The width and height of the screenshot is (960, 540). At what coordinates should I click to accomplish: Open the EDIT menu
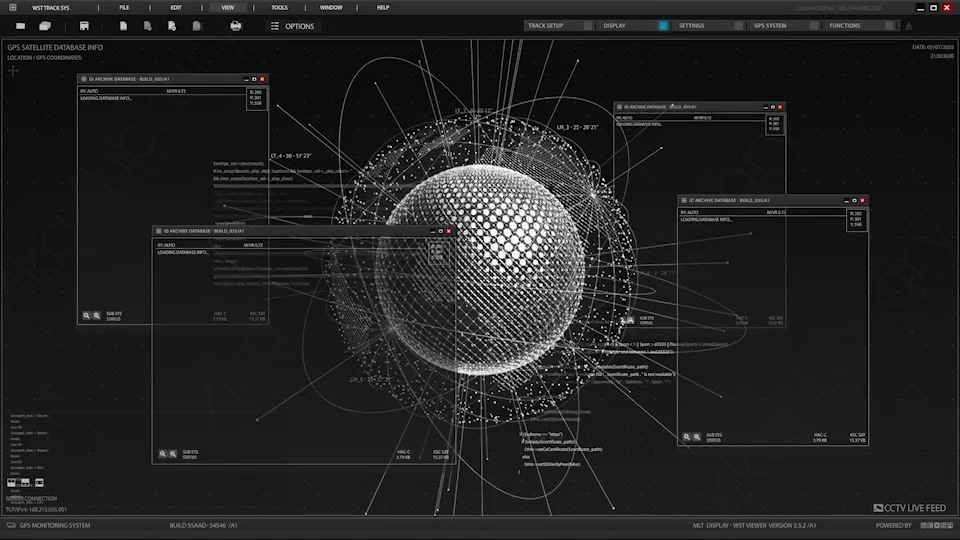(x=176, y=8)
